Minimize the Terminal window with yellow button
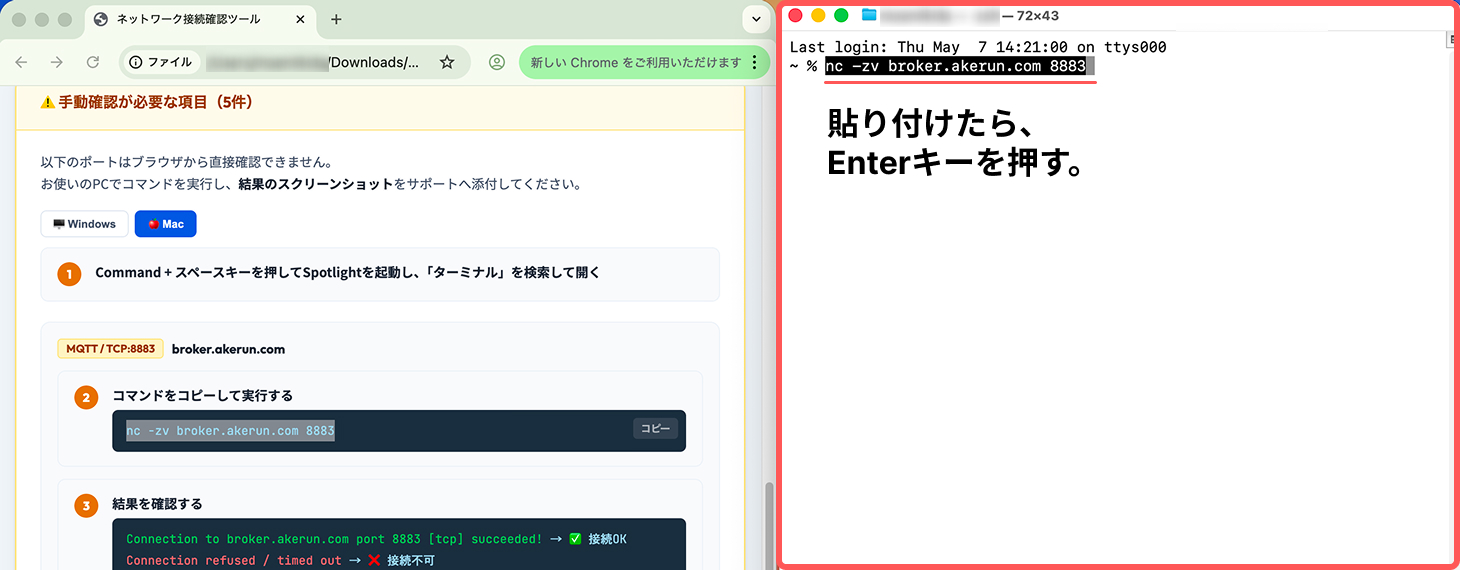 coord(818,15)
